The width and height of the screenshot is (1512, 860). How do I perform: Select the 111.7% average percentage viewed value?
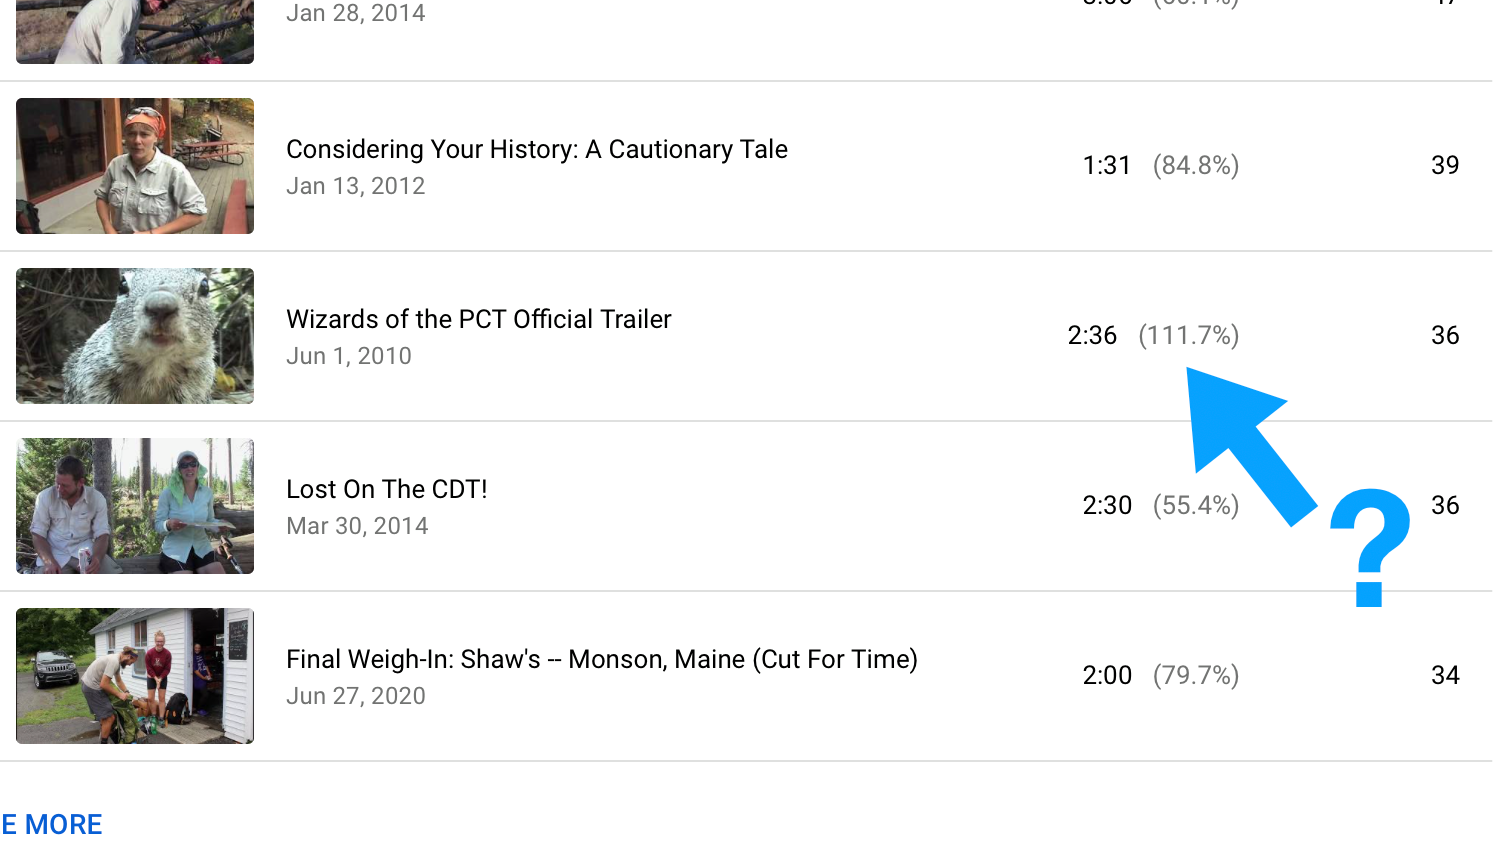tap(1189, 335)
